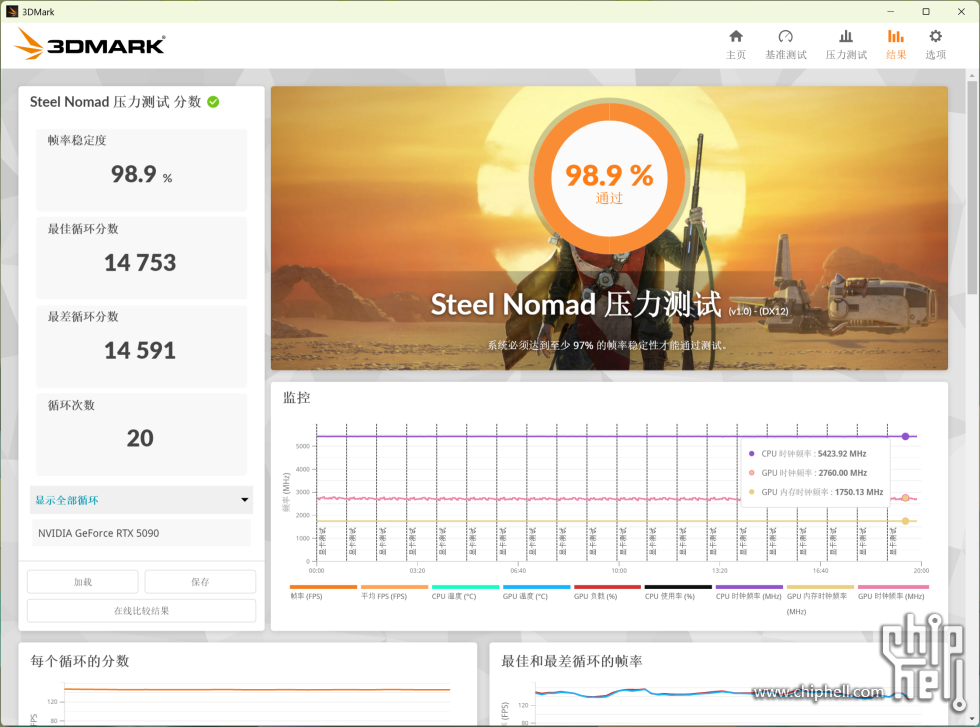Expand the 显示全部循环 dropdown
Image resolution: width=980 pixels, height=727 pixels.
(141, 500)
